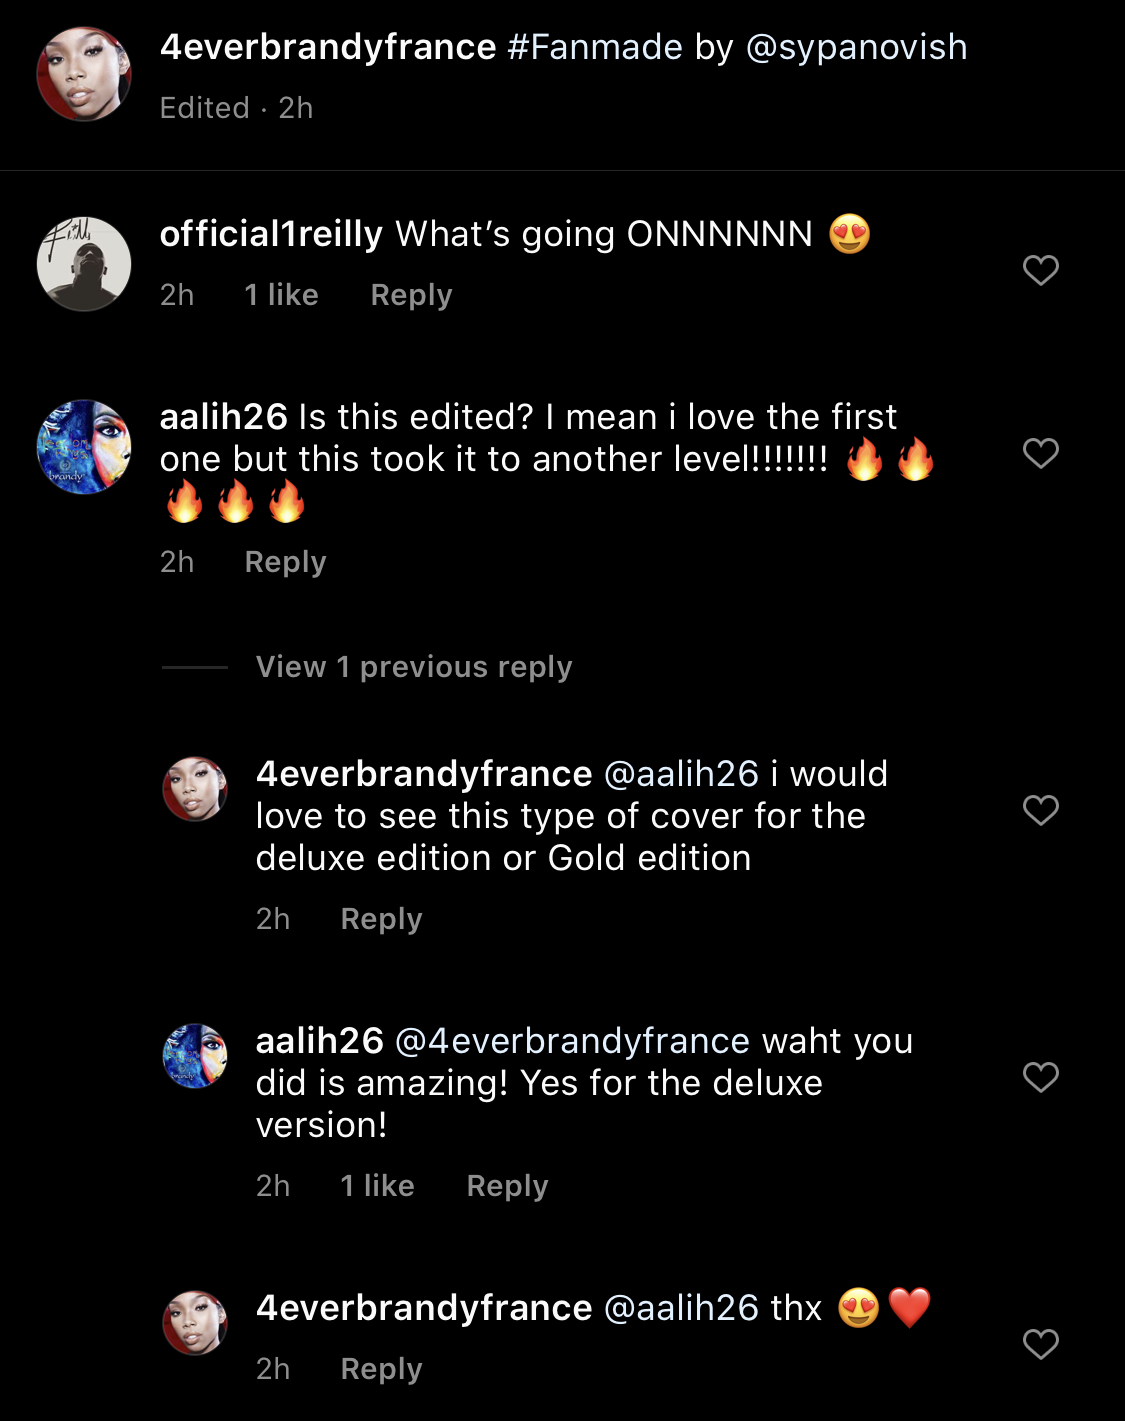Heart aalih26's "Yes for the deluxe version" reply
Image resolution: width=1125 pixels, height=1421 pixels.
tap(1040, 1077)
